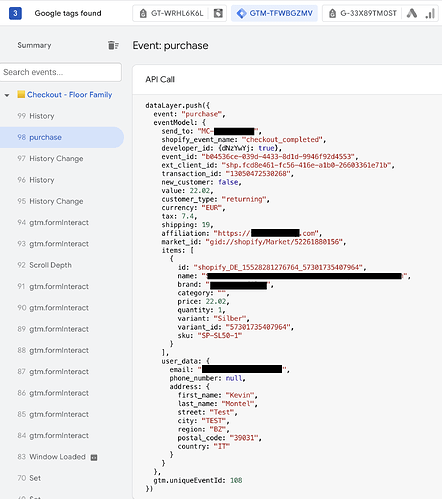Select event 90 gtm.formInteract
Viewport: 442px width, 499px height.
(x=62, y=308)
